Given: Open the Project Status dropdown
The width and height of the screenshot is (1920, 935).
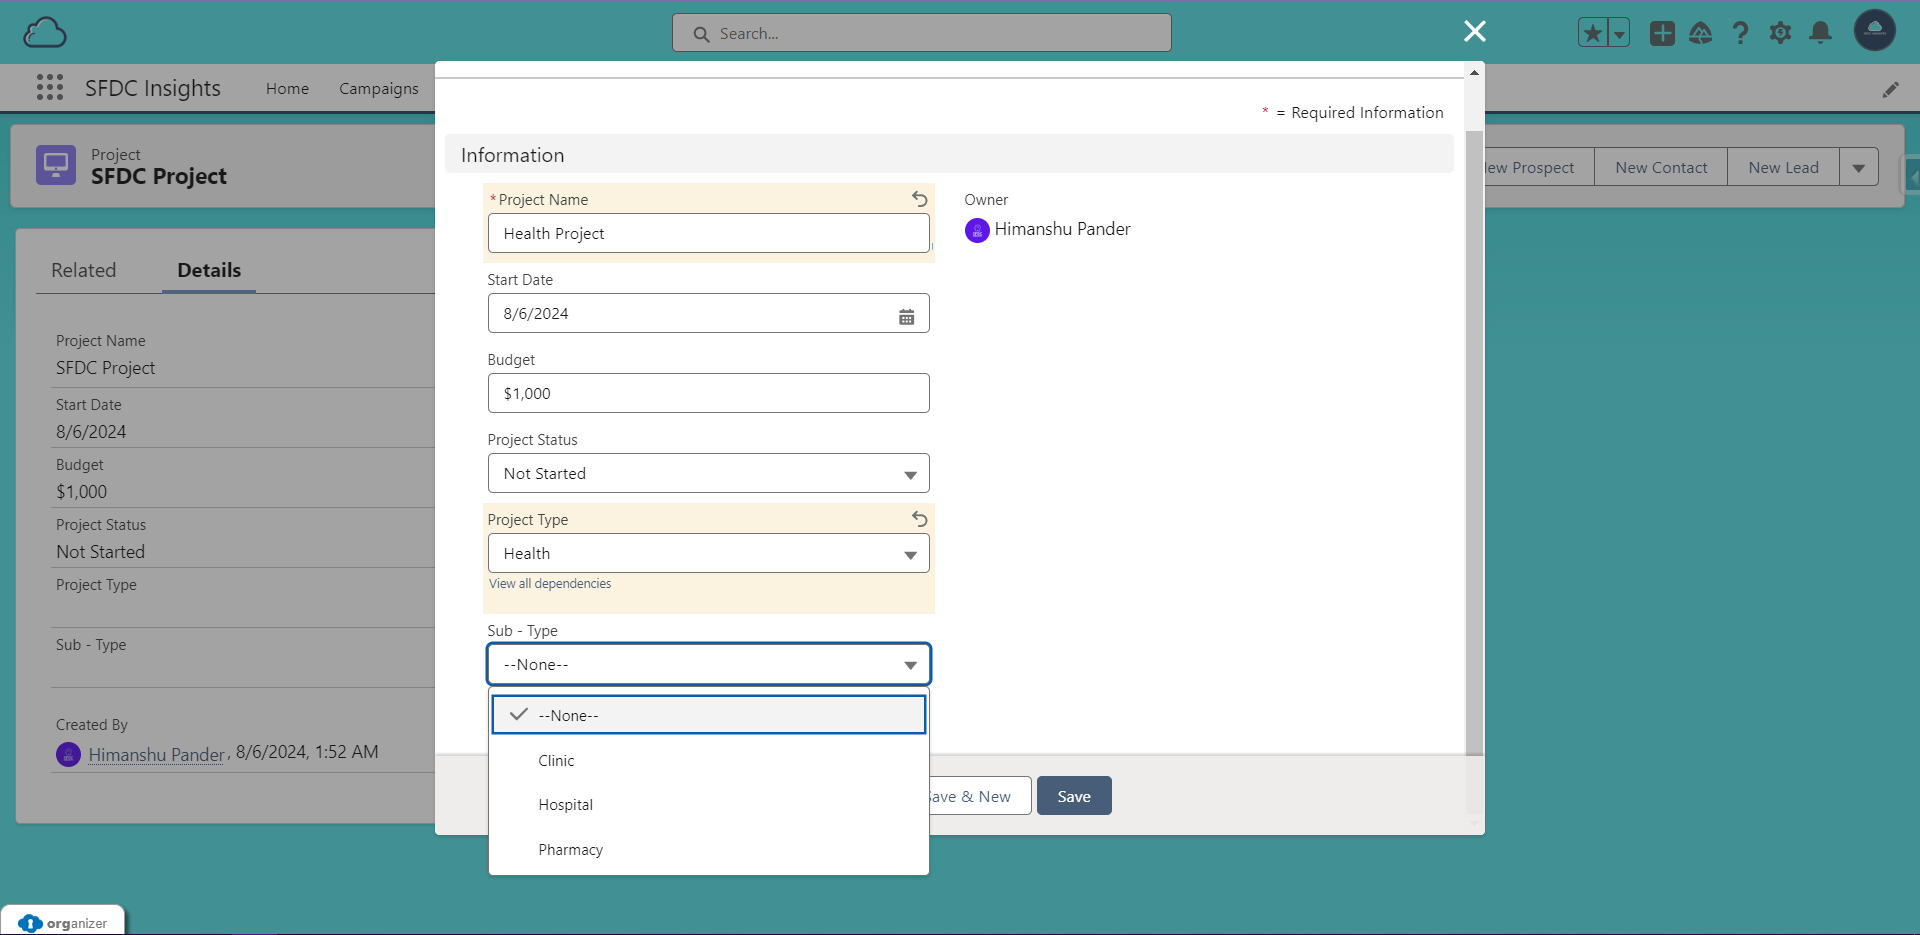Looking at the screenshot, I should pos(708,473).
